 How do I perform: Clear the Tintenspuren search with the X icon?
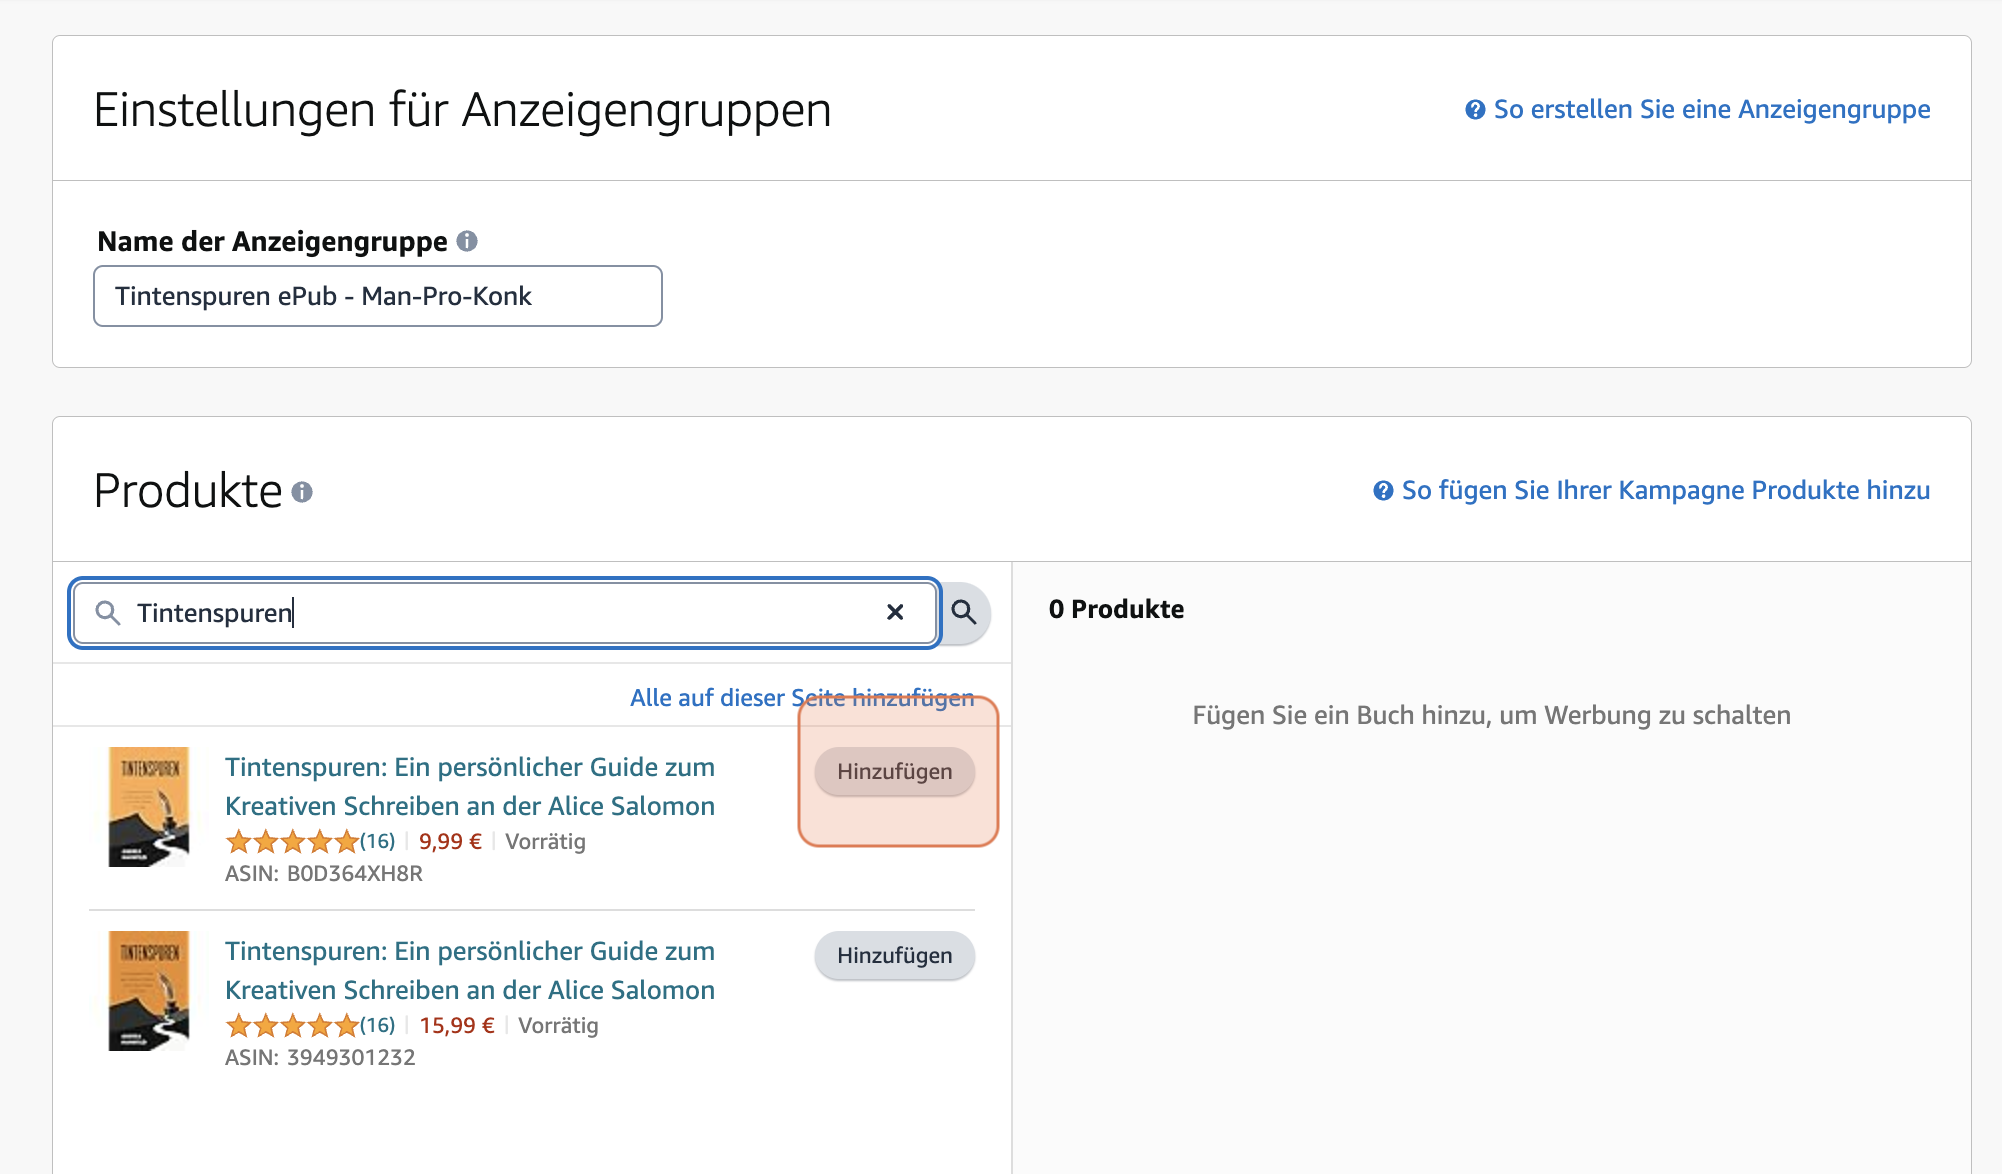pyautogui.click(x=895, y=612)
